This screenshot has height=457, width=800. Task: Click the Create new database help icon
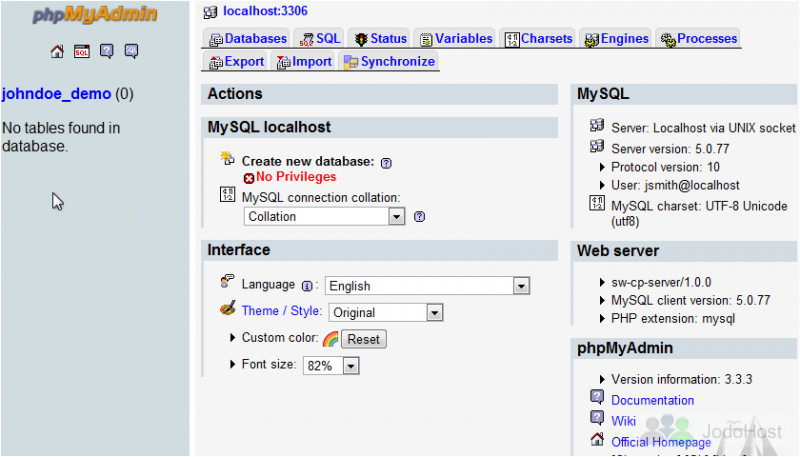386,163
